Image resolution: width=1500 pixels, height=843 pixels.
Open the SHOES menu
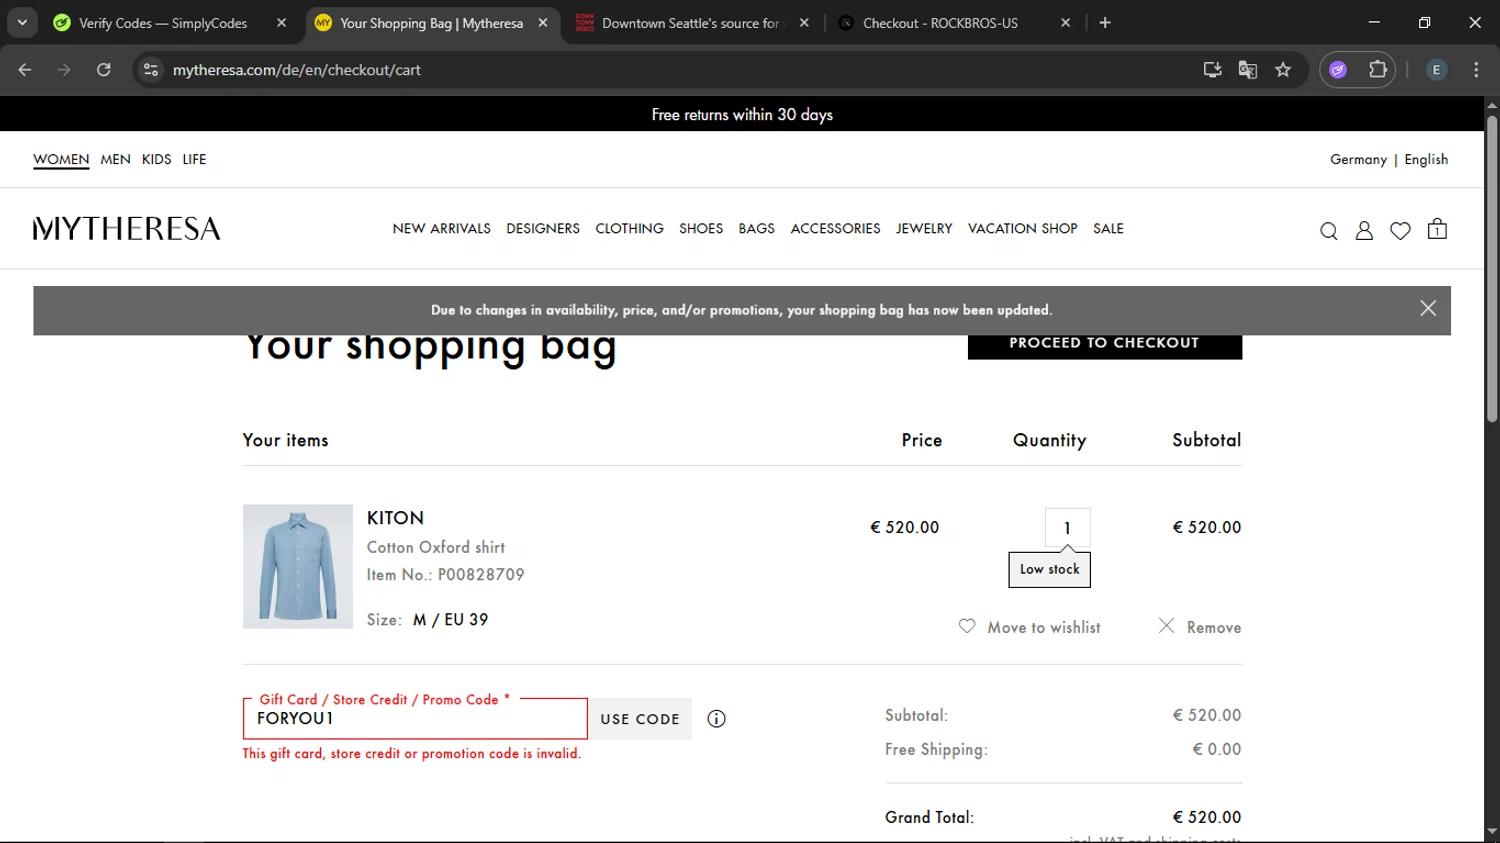pyautogui.click(x=701, y=229)
